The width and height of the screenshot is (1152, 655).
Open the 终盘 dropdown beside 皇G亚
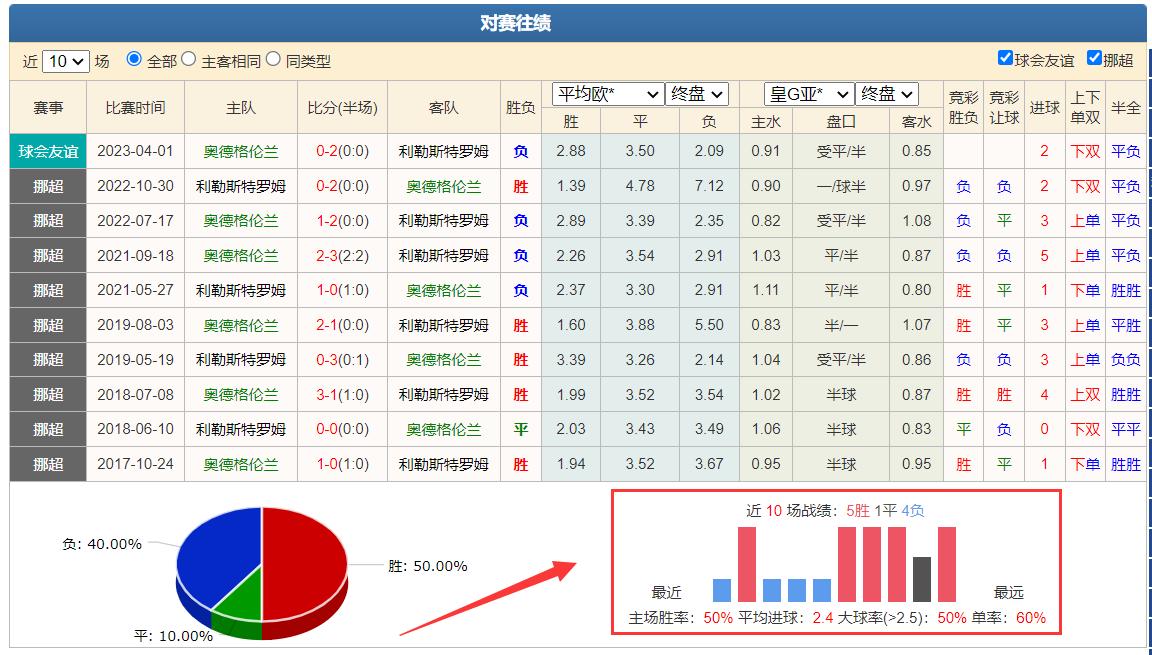(x=887, y=94)
